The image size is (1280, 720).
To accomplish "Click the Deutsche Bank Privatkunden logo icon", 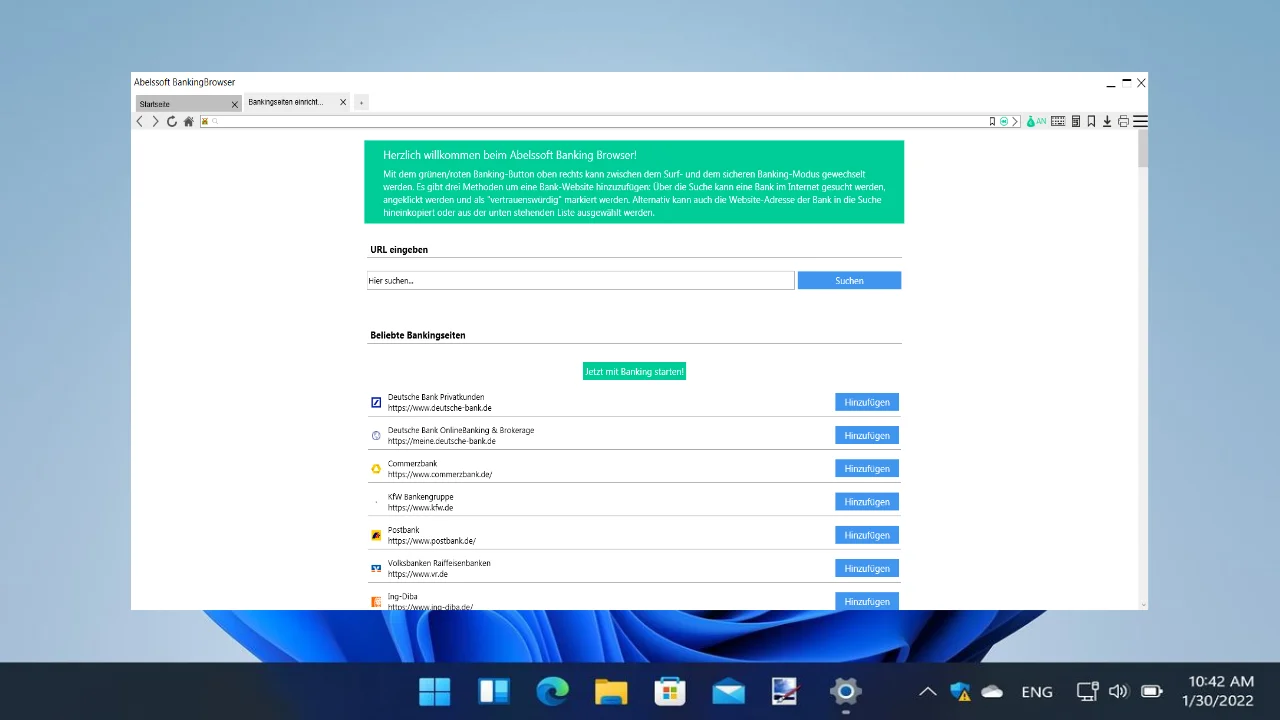I will coord(376,402).
